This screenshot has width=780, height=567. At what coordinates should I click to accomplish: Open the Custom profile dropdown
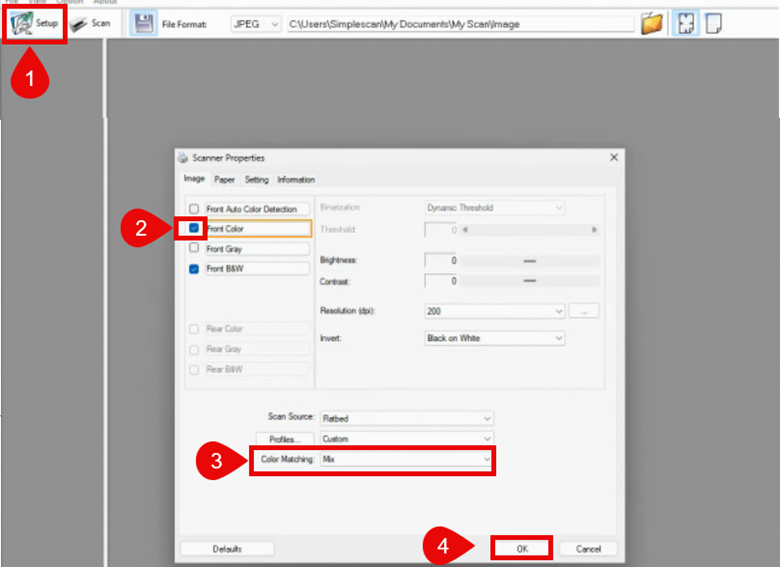coord(406,439)
